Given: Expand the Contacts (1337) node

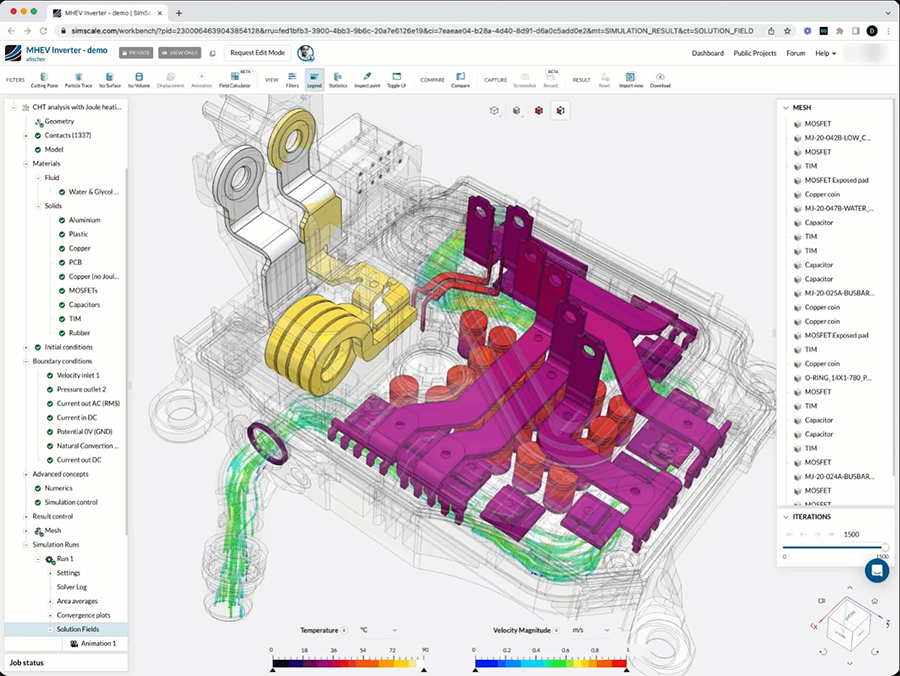Looking at the screenshot, I should (26, 135).
